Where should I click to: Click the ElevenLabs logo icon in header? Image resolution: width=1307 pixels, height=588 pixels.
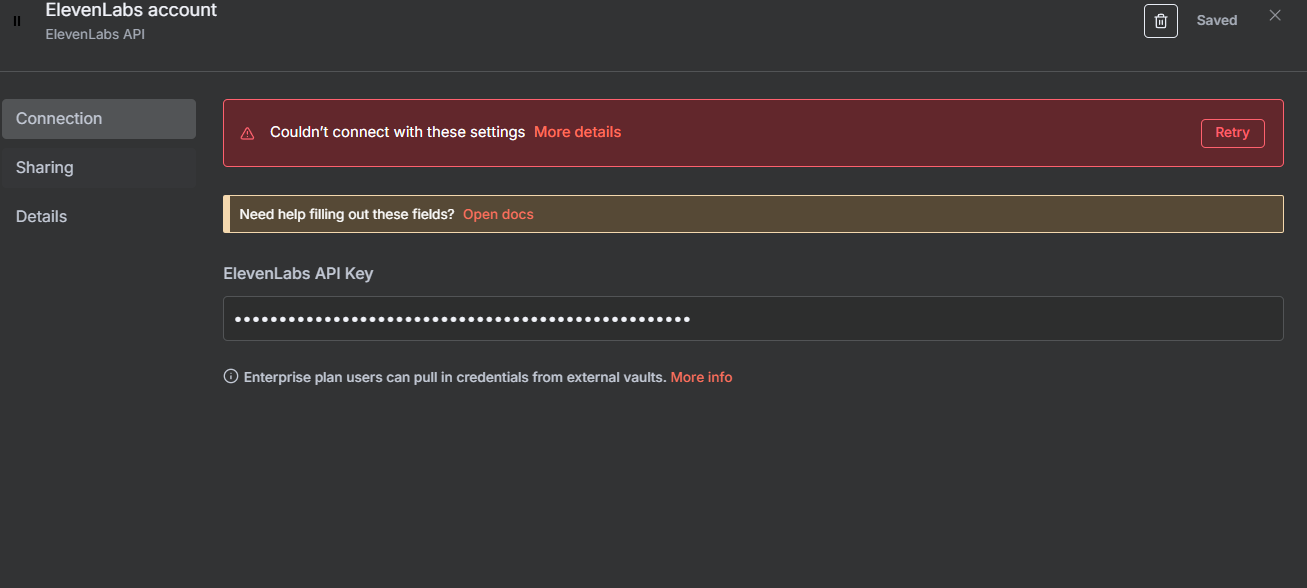pos(17,21)
